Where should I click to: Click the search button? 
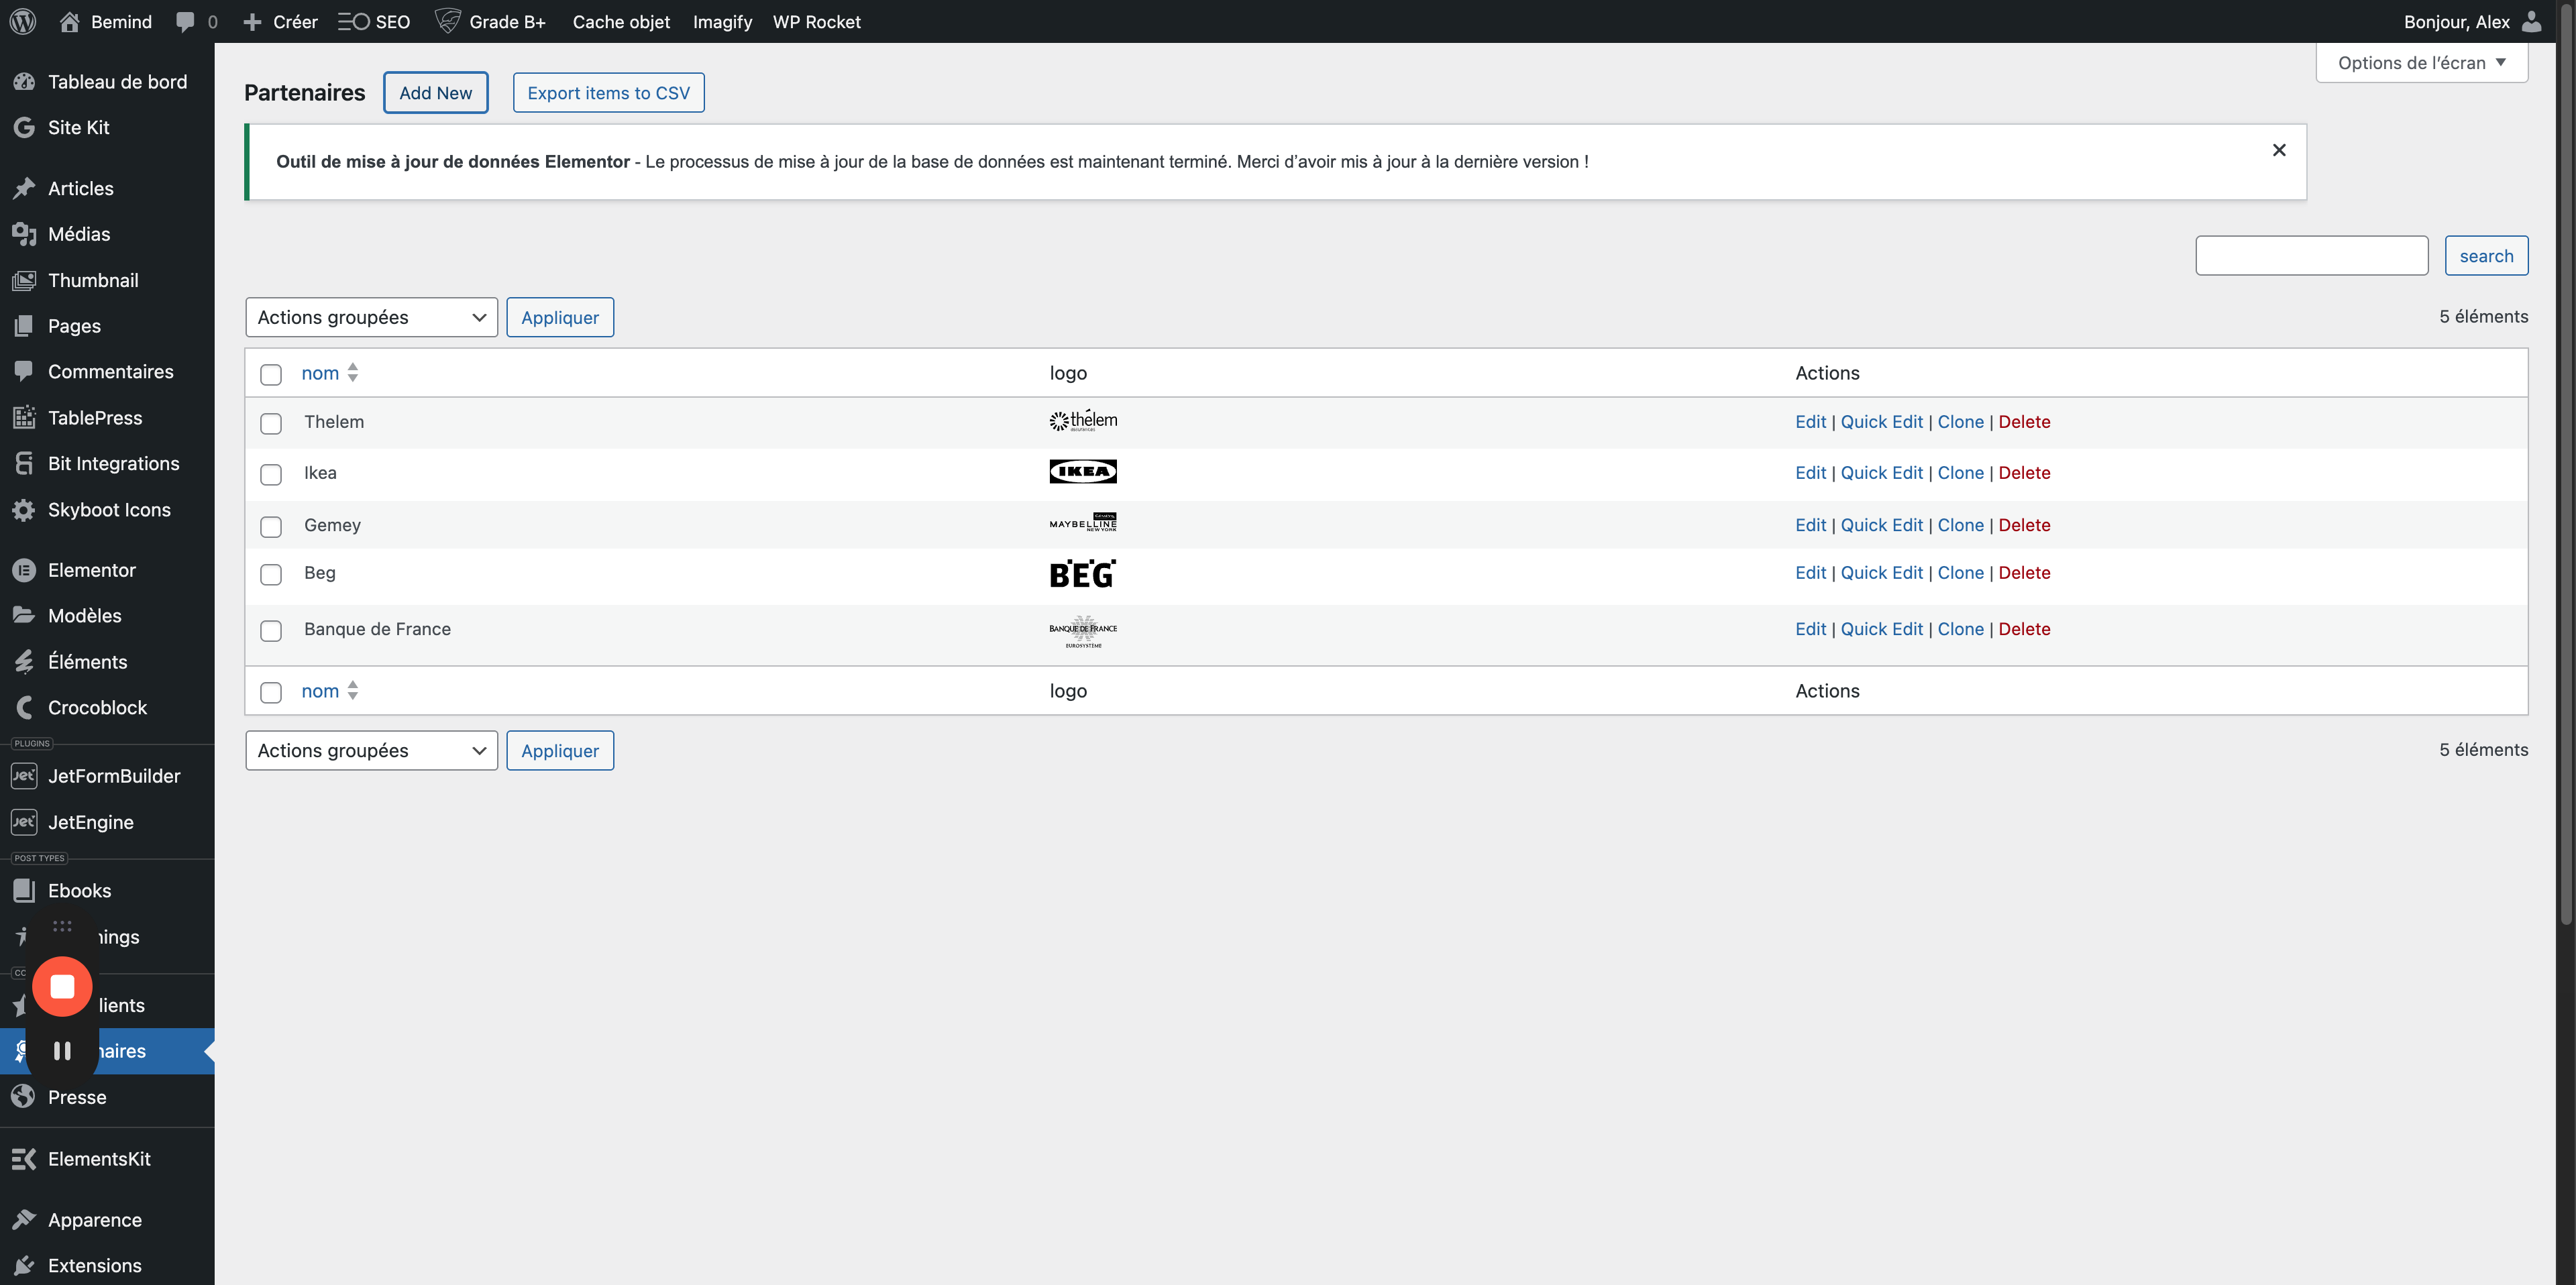(2486, 256)
